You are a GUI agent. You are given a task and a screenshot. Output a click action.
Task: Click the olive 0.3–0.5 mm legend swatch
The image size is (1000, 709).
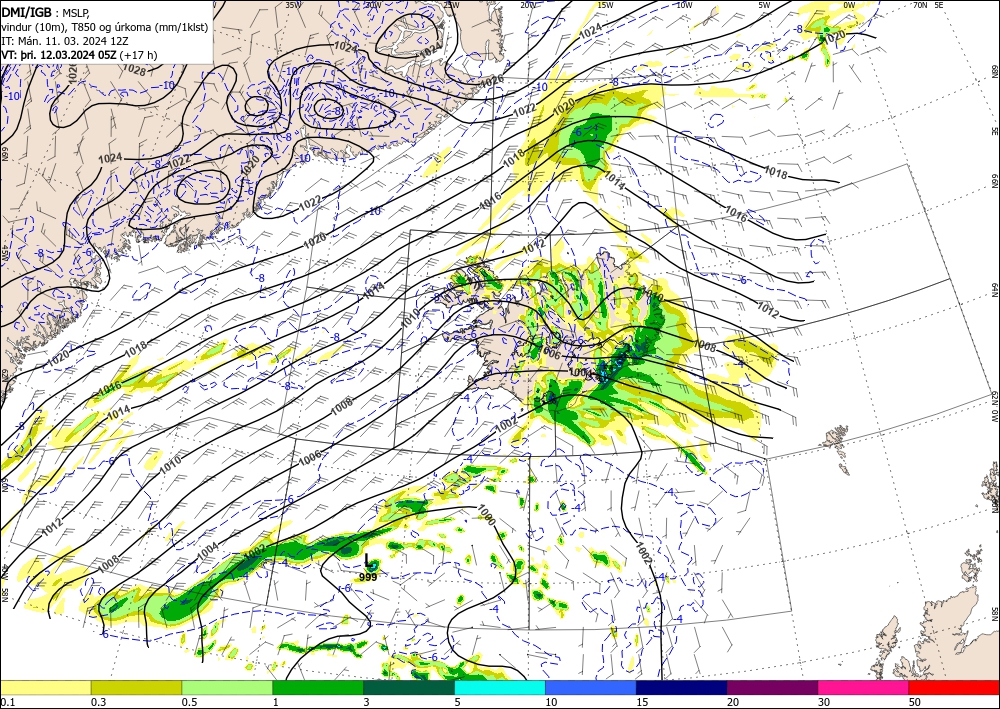click(136, 687)
